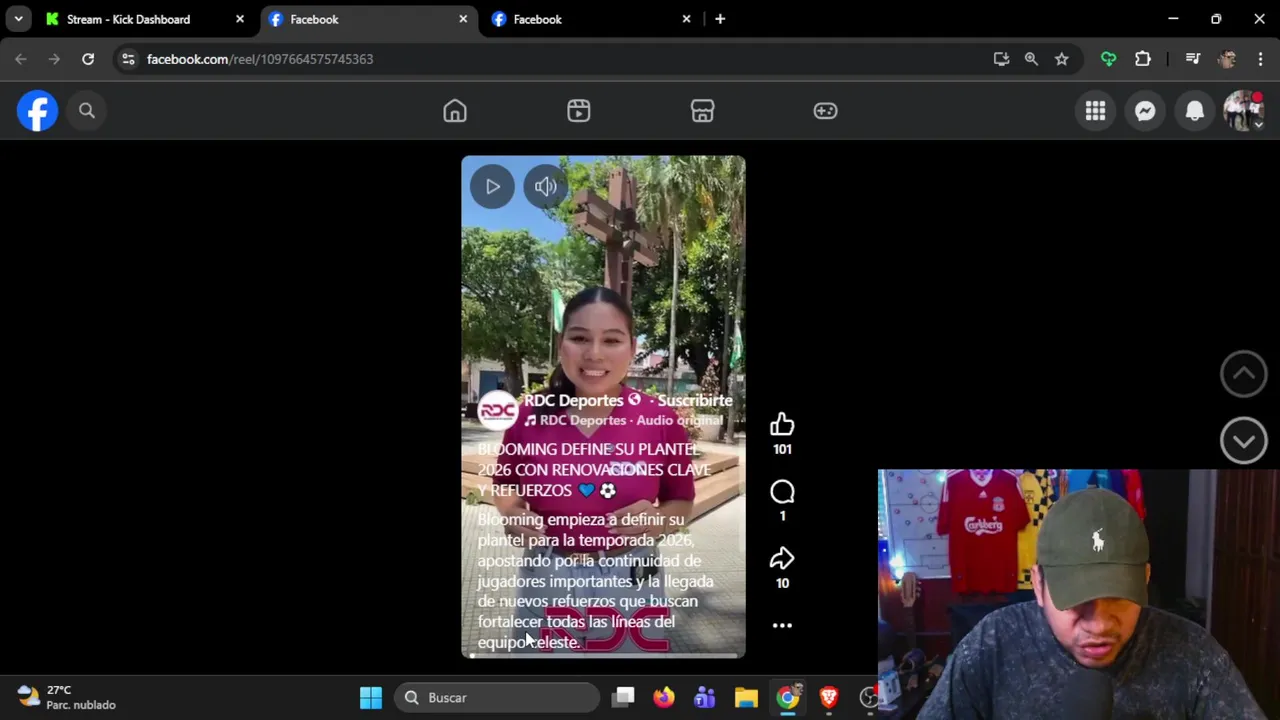Open the Facebook menu grid icon
The width and height of the screenshot is (1280, 720).
point(1096,111)
